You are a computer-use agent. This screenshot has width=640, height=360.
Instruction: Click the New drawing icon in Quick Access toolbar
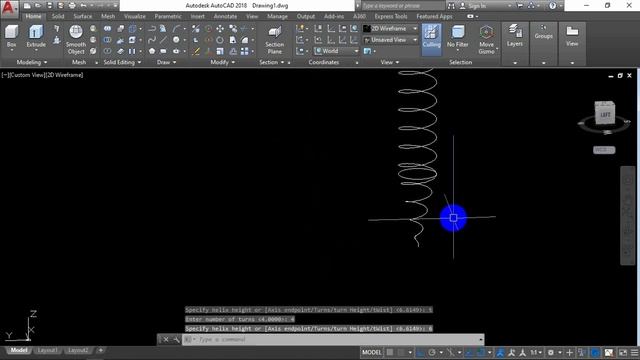(x=27, y=6)
